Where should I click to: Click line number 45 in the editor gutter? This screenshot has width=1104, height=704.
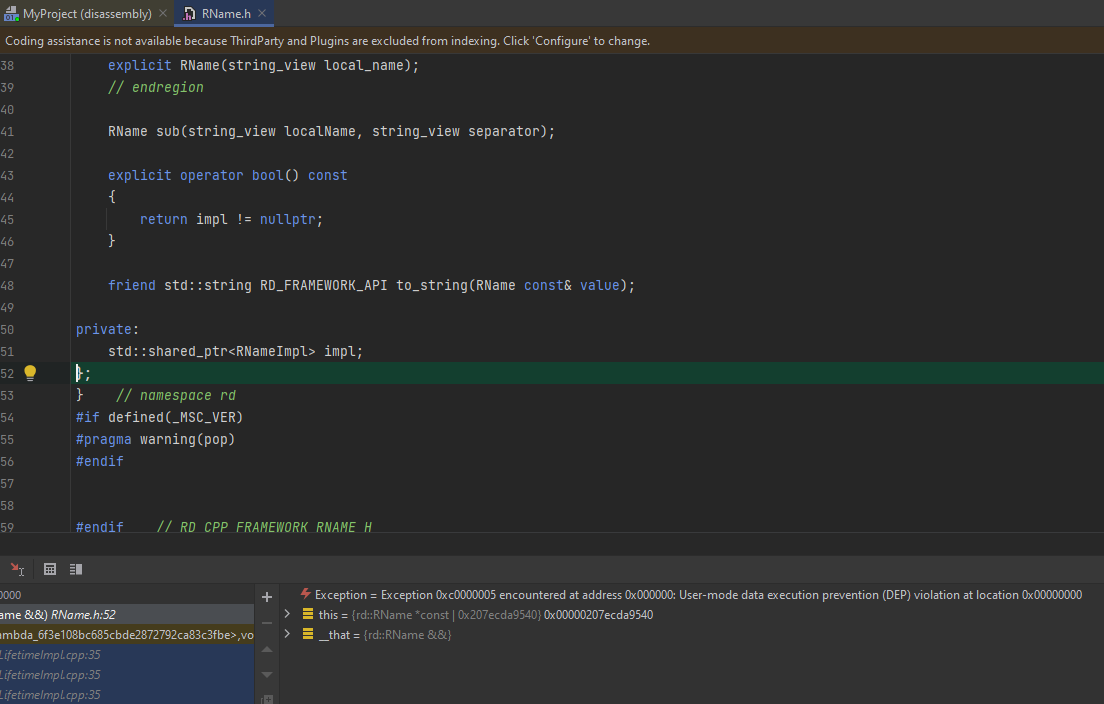point(10,218)
